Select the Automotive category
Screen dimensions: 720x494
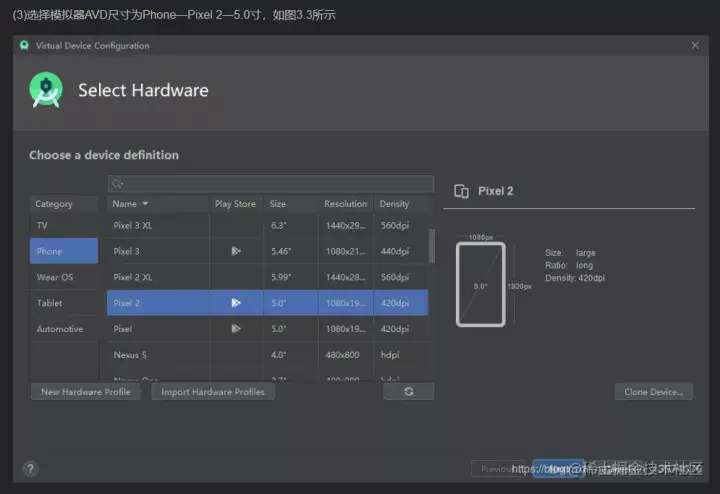tap(64, 329)
